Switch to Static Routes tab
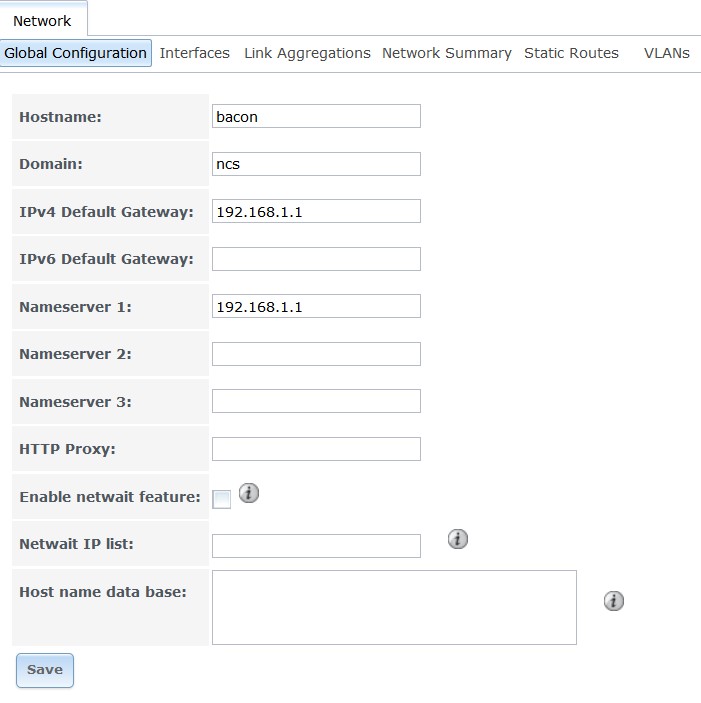Image resolution: width=701 pixels, height=703 pixels. pos(571,53)
